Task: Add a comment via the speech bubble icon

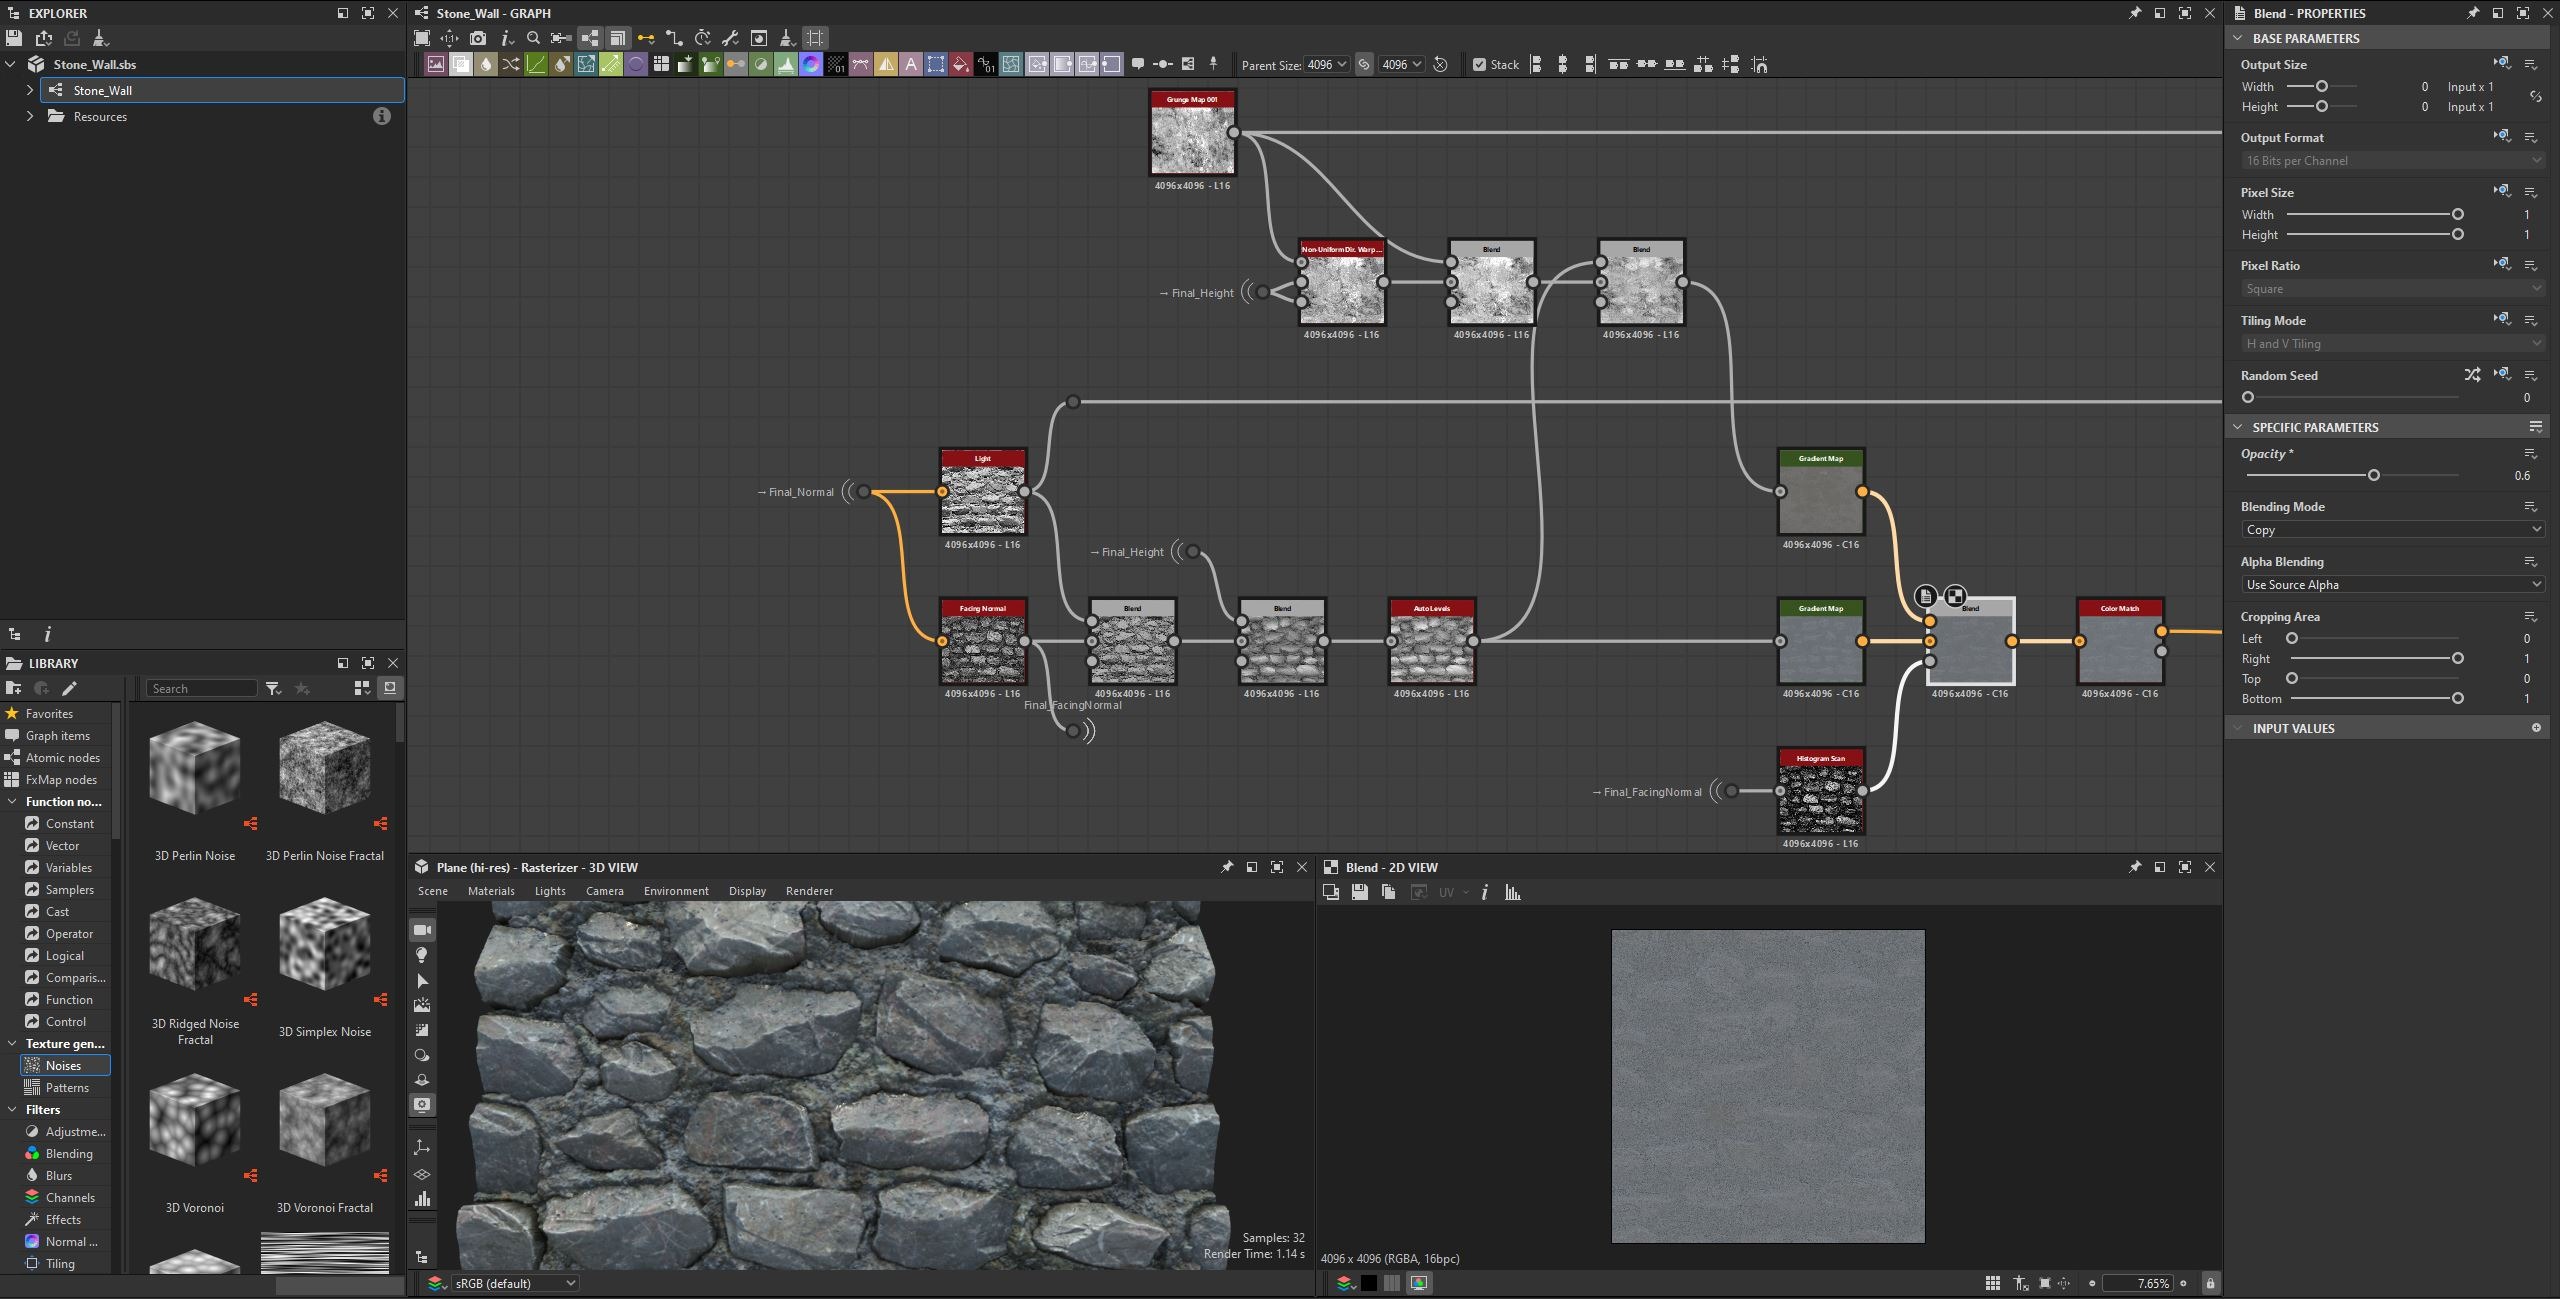Action: [x=1138, y=64]
